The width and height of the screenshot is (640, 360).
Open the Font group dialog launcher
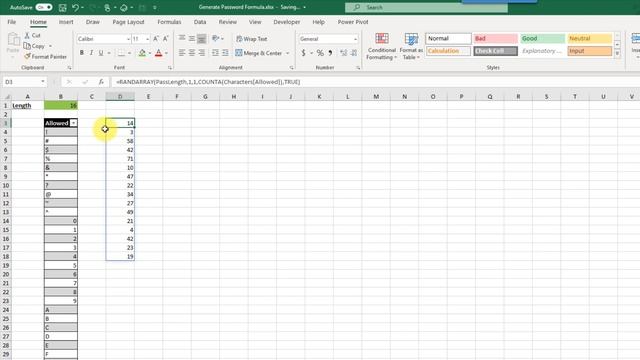[x=170, y=68]
